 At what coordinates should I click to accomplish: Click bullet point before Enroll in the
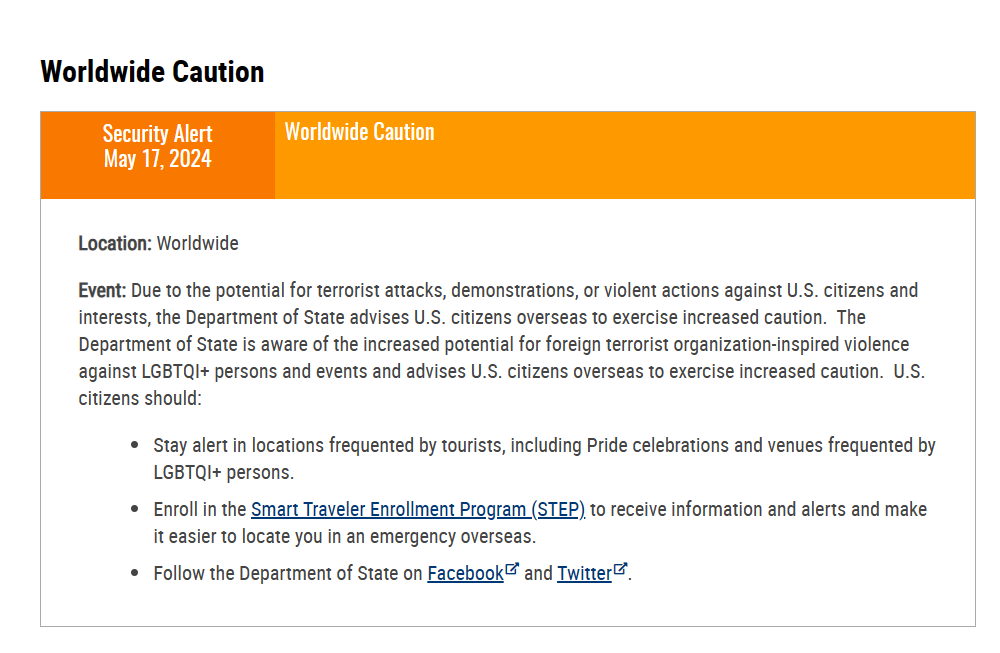point(134,509)
